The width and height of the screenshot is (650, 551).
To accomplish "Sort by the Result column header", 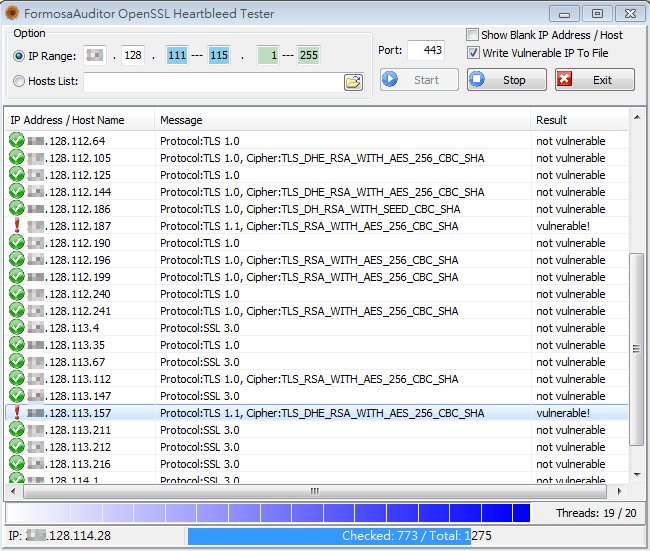I will [x=579, y=120].
